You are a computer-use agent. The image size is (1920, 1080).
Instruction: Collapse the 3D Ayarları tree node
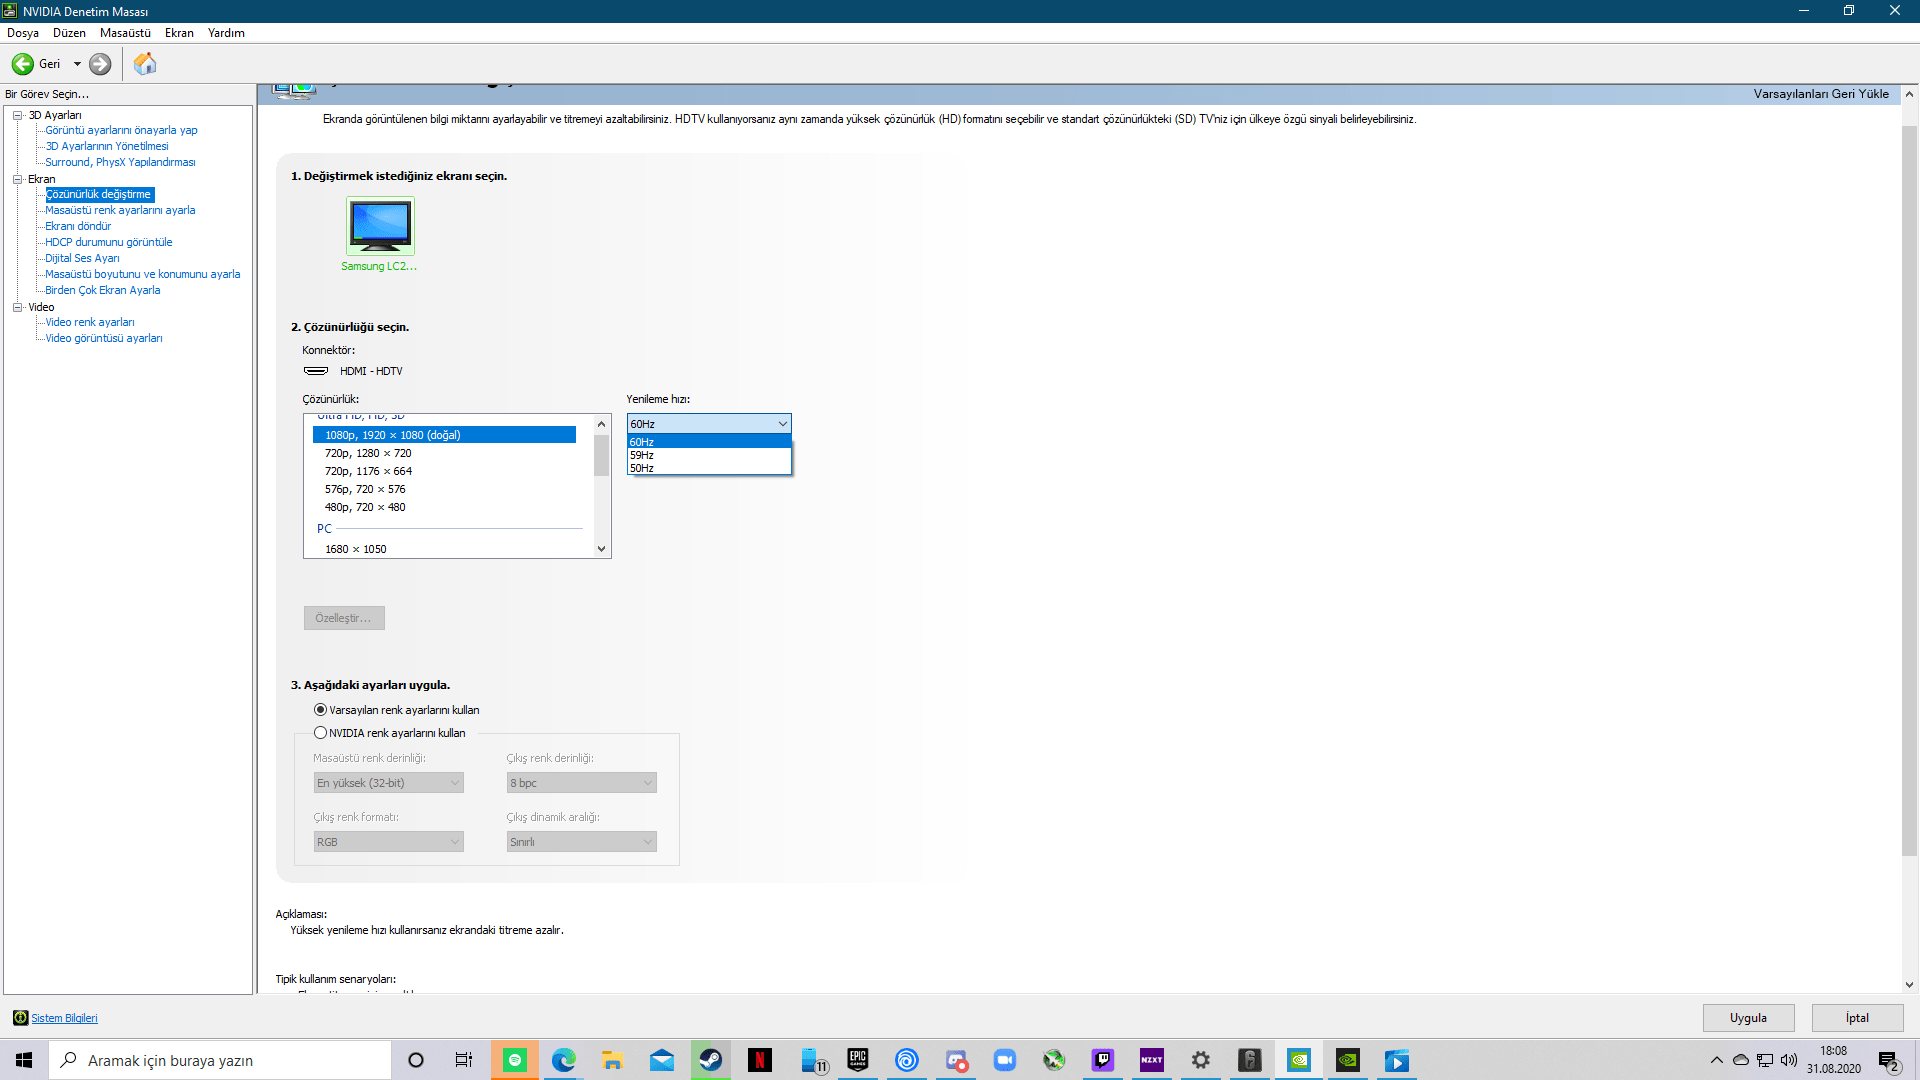[17, 115]
